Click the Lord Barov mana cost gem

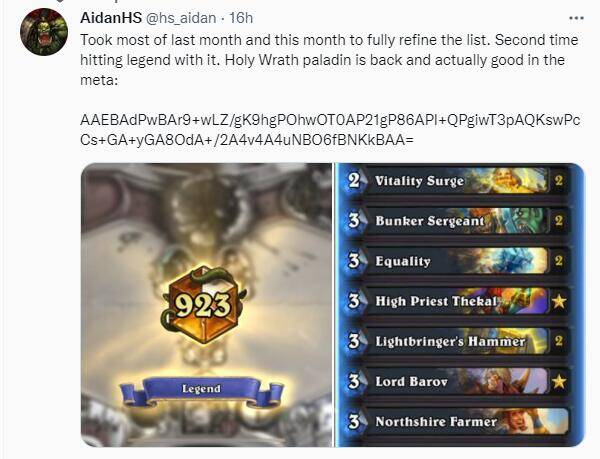coord(354,381)
